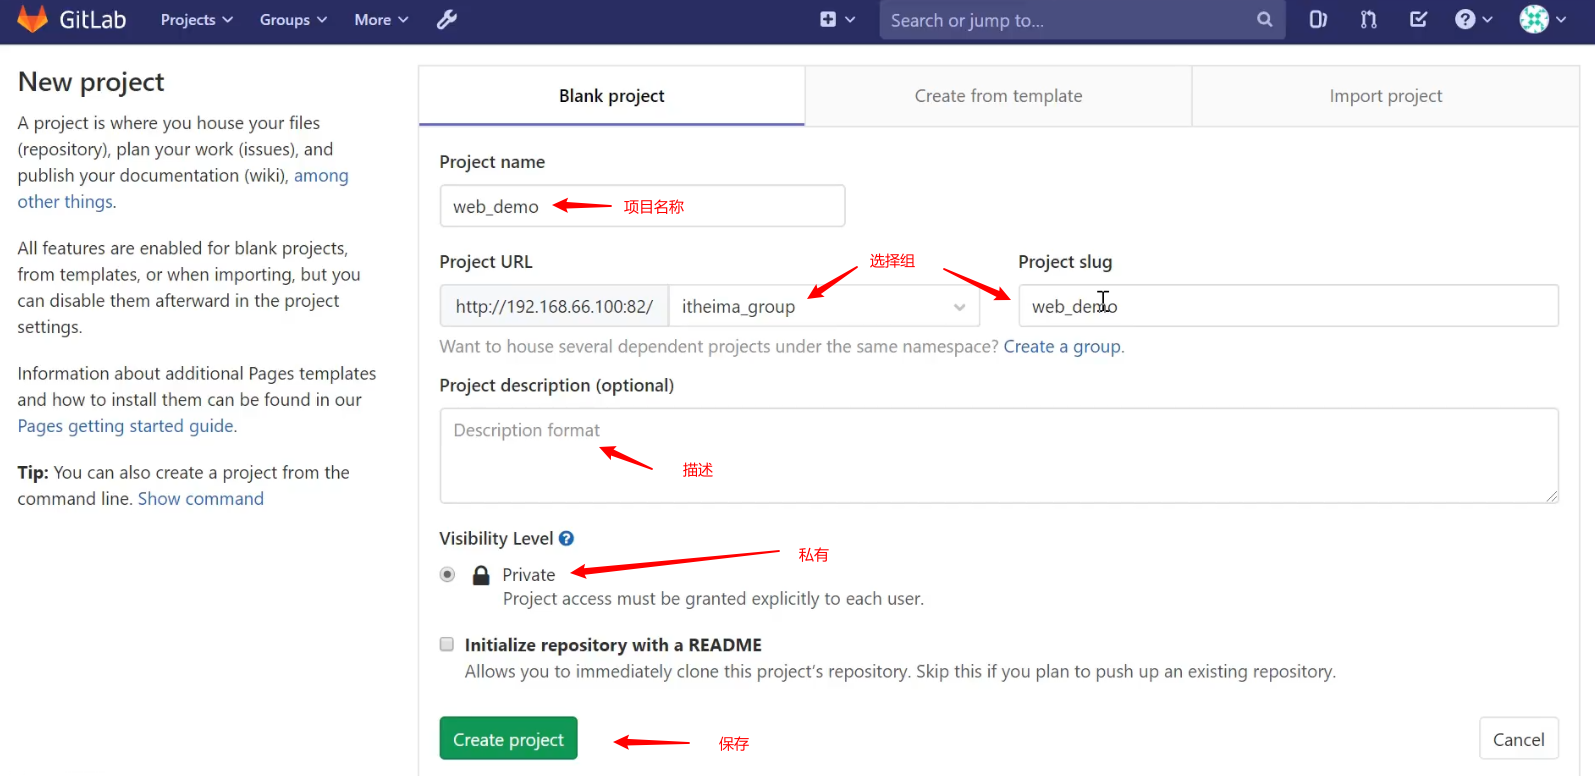Click the Visibility Level help icon
The width and height of the screenshot is (1595, 776).
(x=566, y=539)
